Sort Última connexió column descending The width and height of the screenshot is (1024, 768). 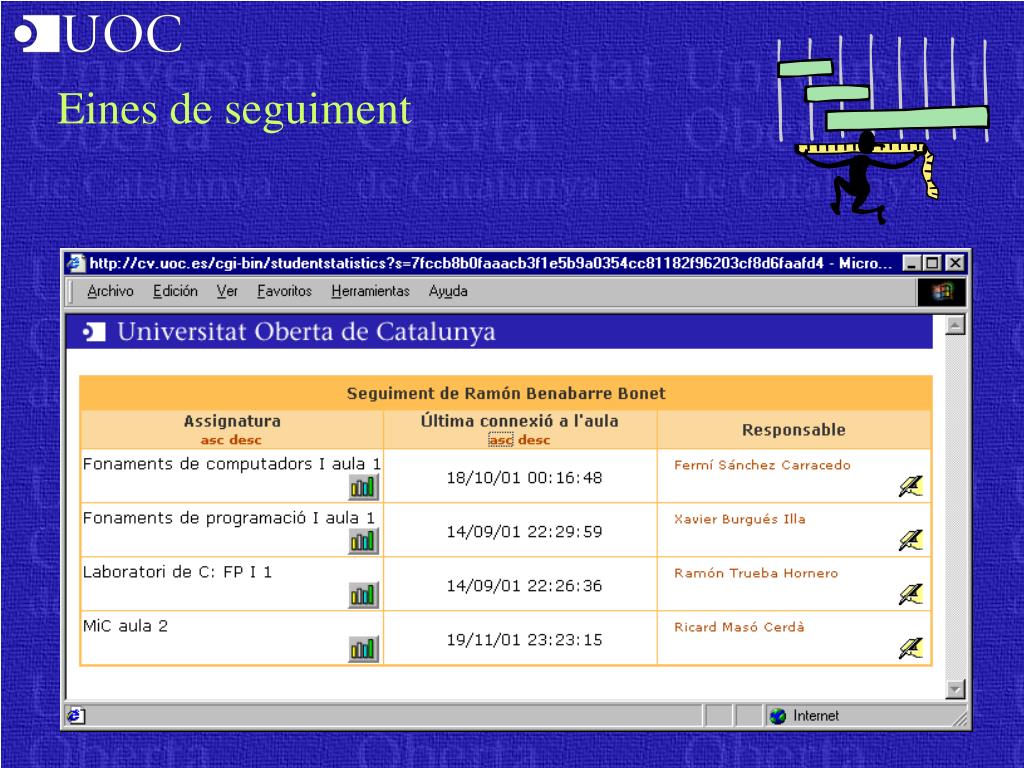(x=534, y=440)
